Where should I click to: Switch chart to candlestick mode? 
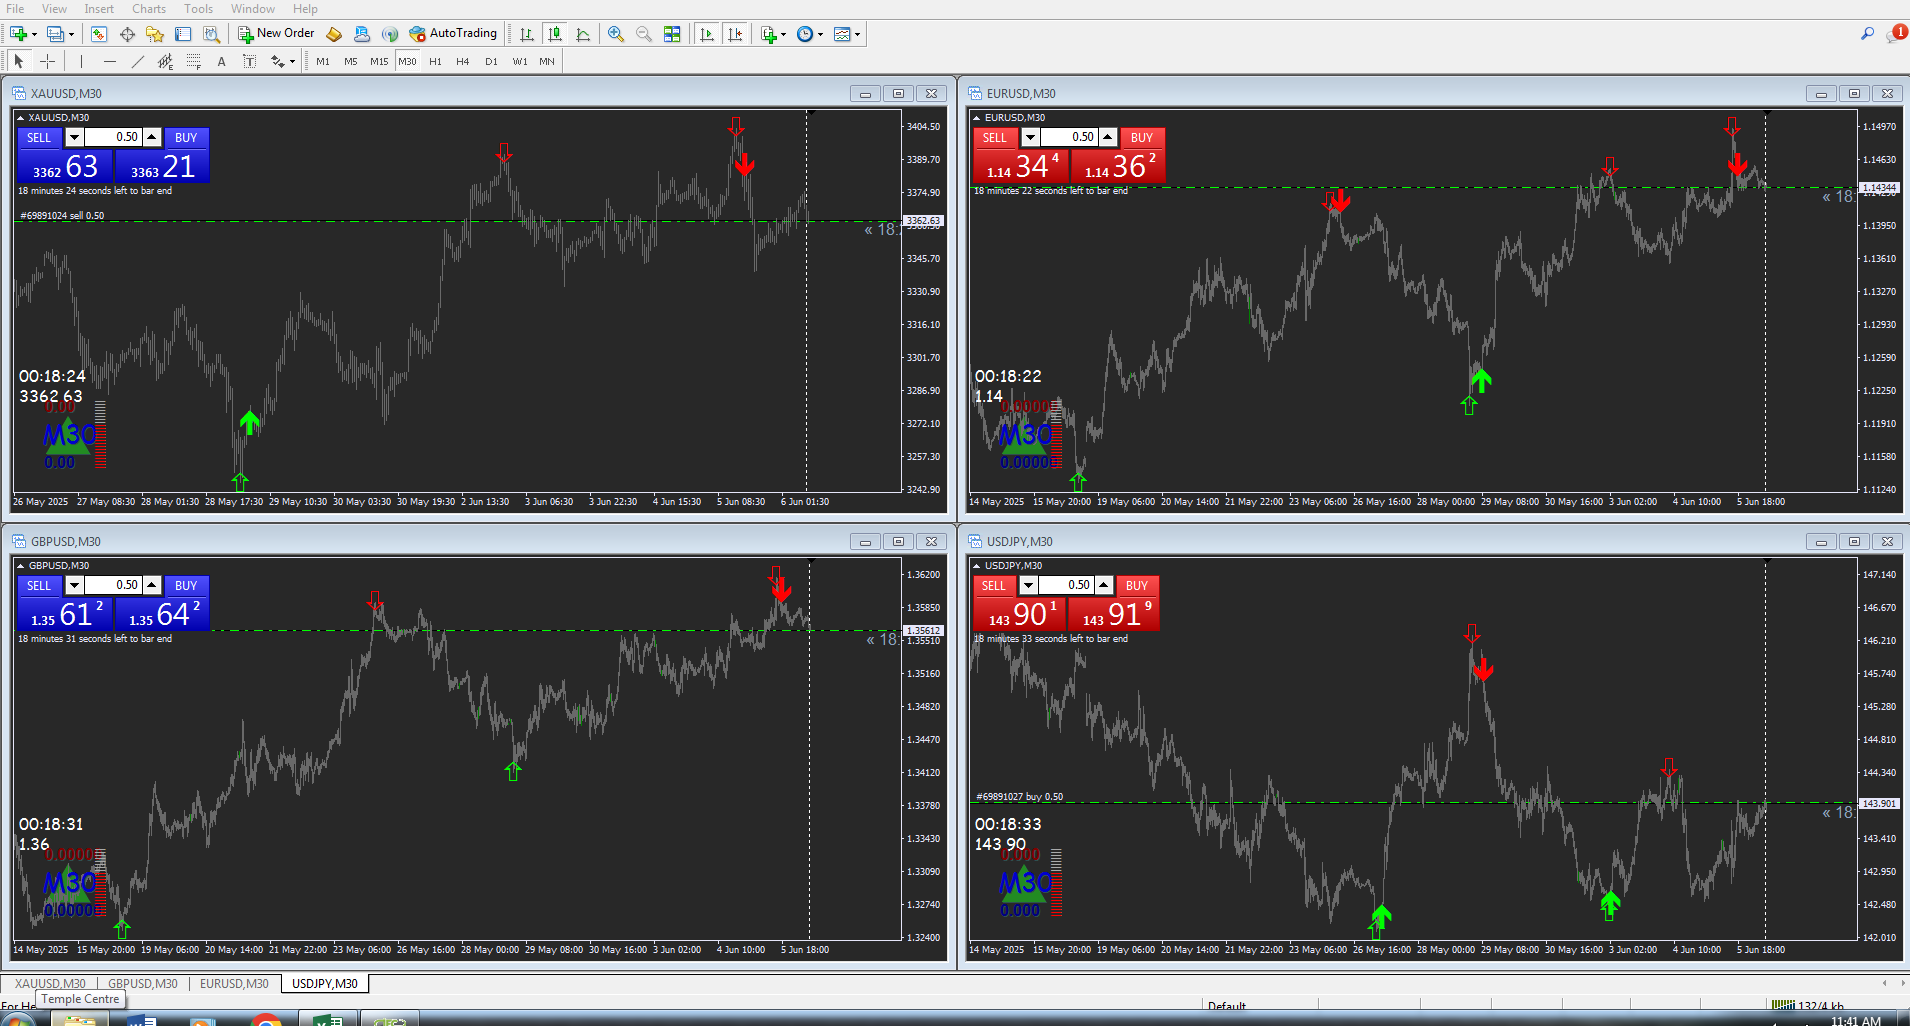555,34
